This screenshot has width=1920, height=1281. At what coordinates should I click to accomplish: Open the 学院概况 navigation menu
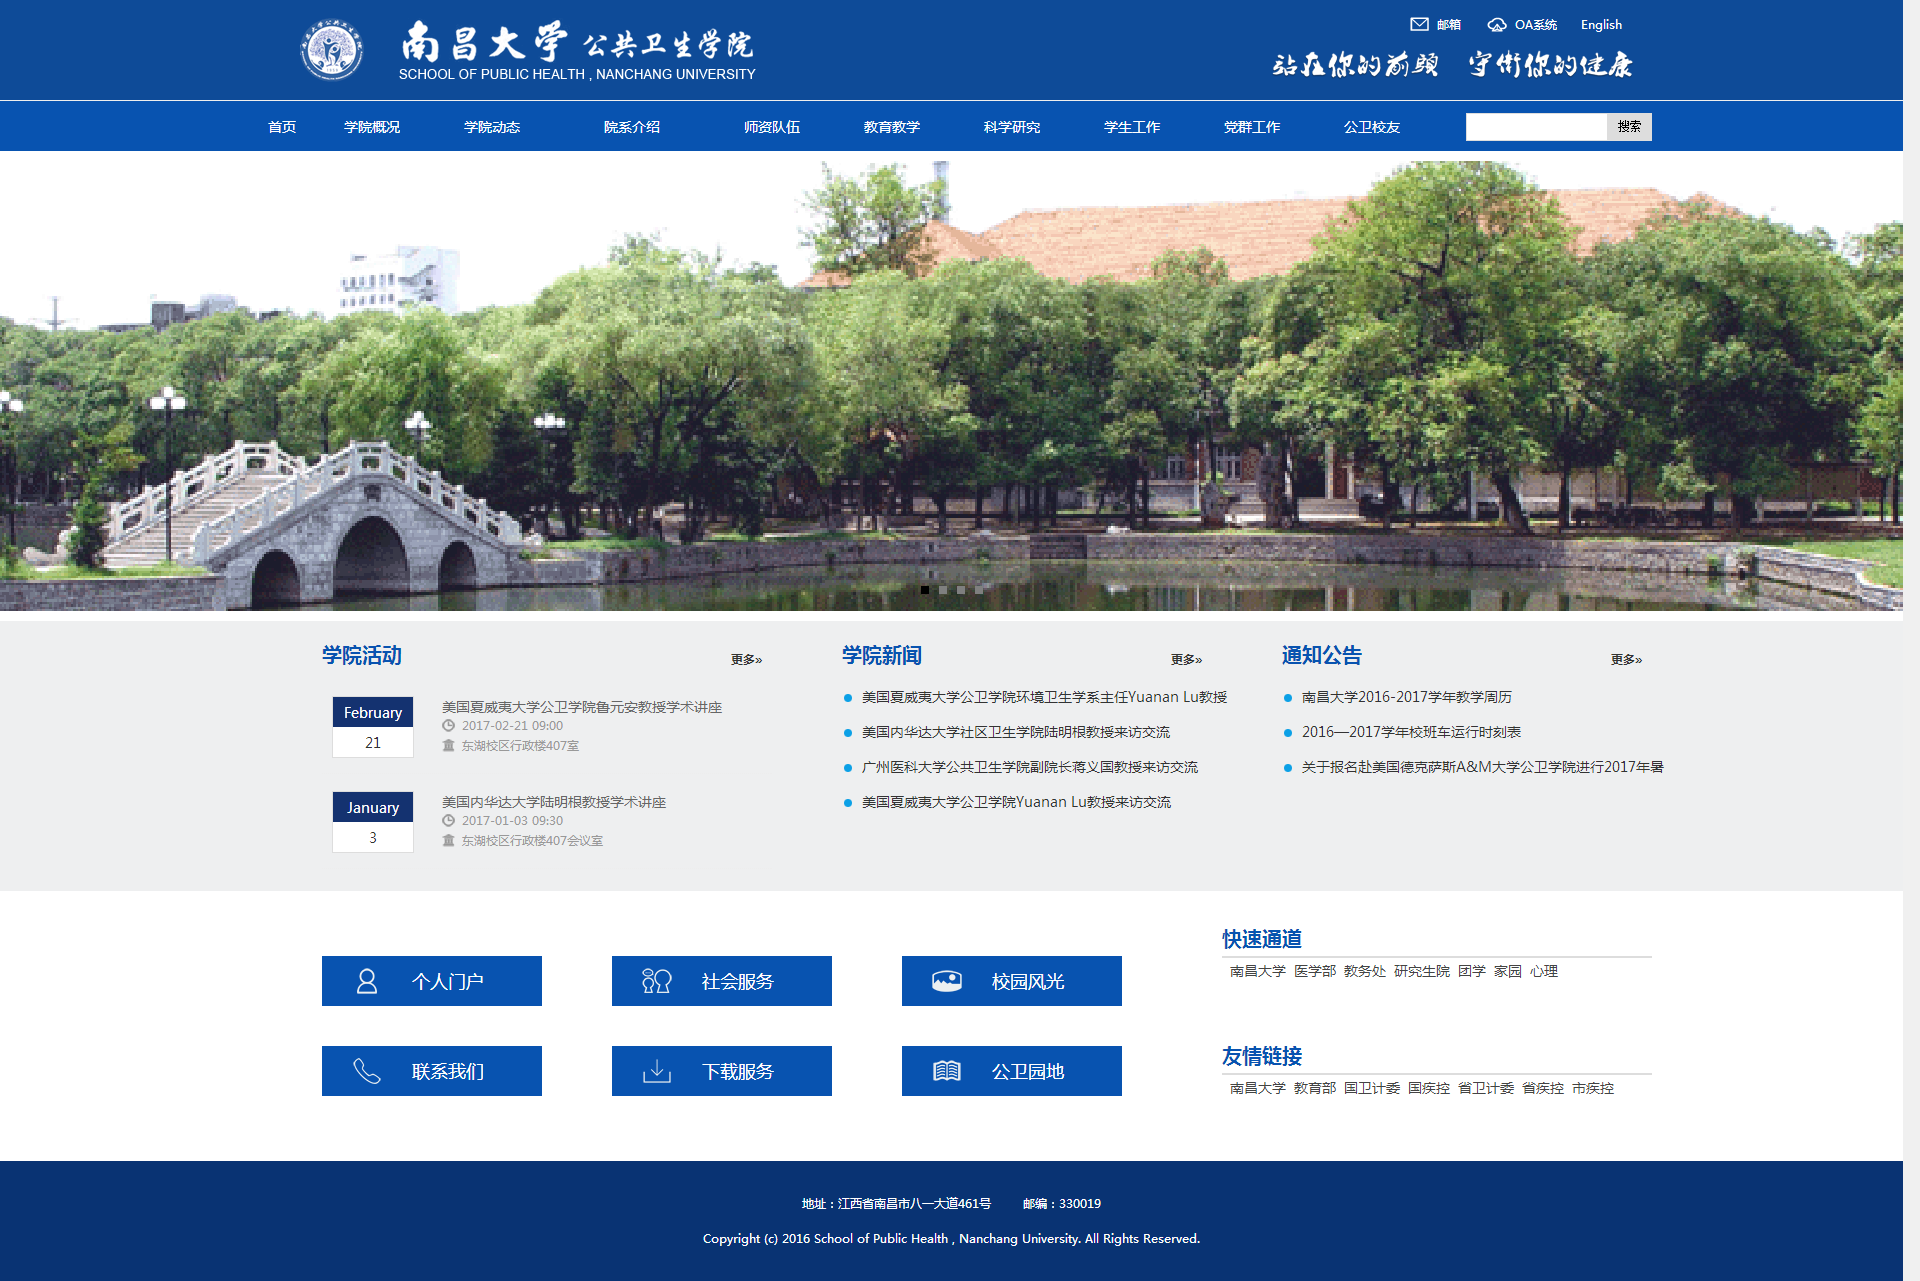click(x=372, y=127)
